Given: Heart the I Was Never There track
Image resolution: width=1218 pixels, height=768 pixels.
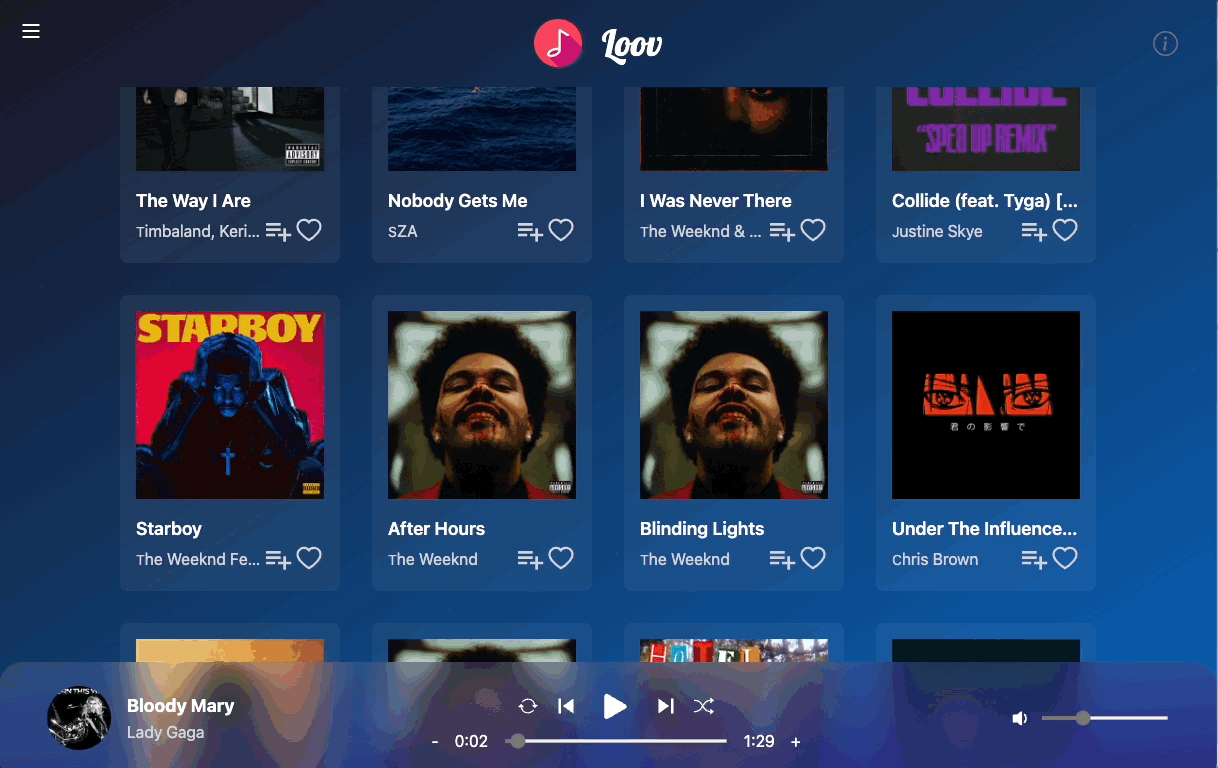Looking at the screenshot, I should pyautogui.click(x=813, y=231).
